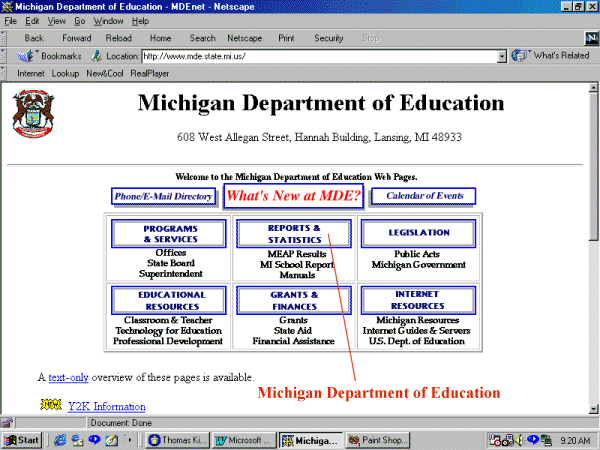Click the Y2K animated icon
Image resolution: width=600 pixels, height=450 pixels.
click(50, 405)
